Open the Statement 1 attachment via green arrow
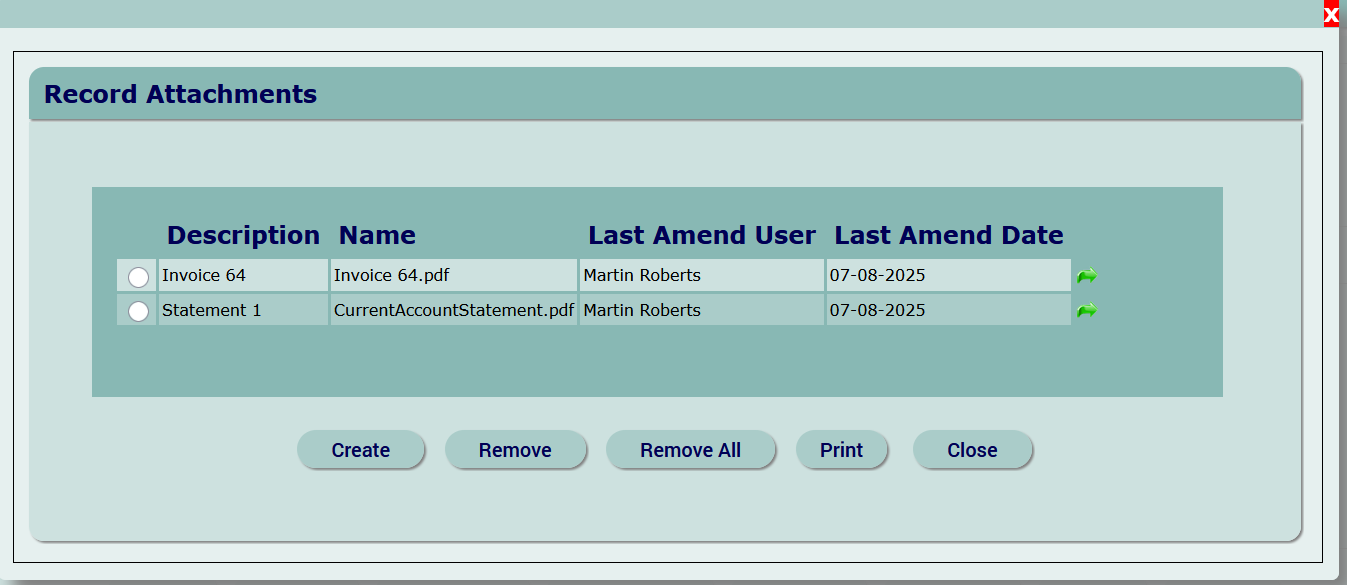Screen dimensions: 1347x585 point(1086,311)
